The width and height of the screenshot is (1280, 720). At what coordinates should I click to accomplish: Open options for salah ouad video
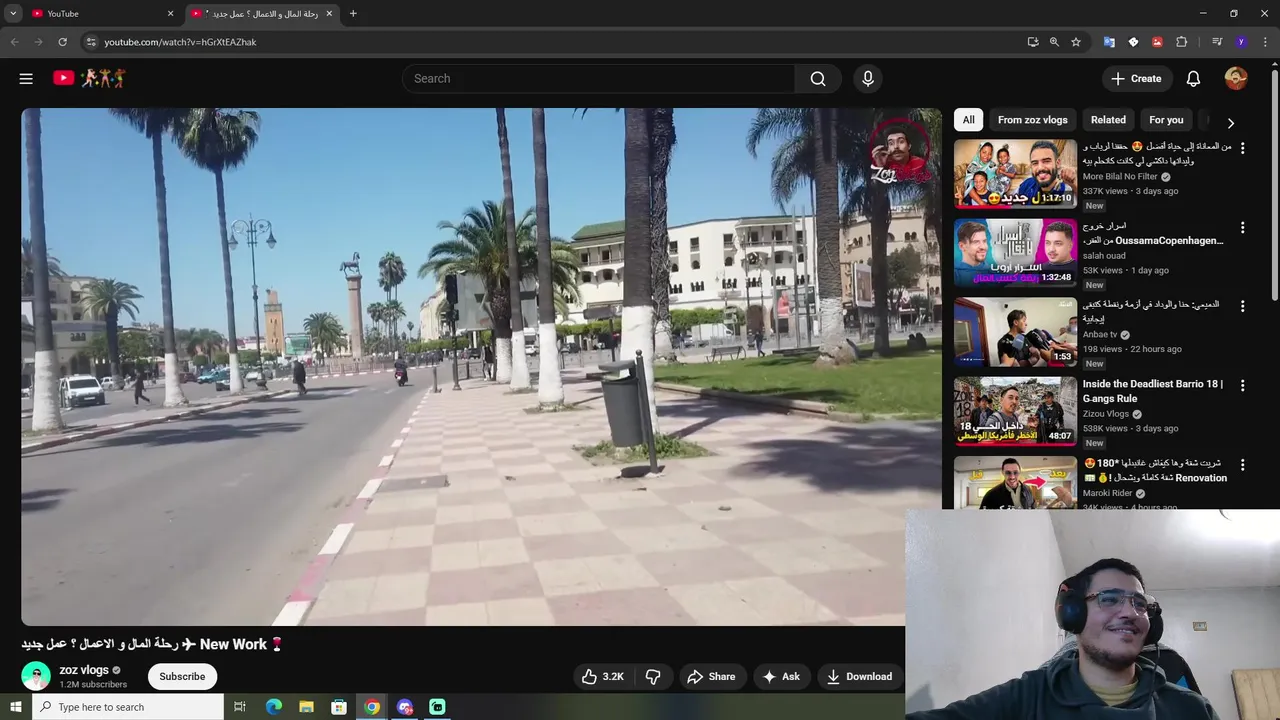1243,227
